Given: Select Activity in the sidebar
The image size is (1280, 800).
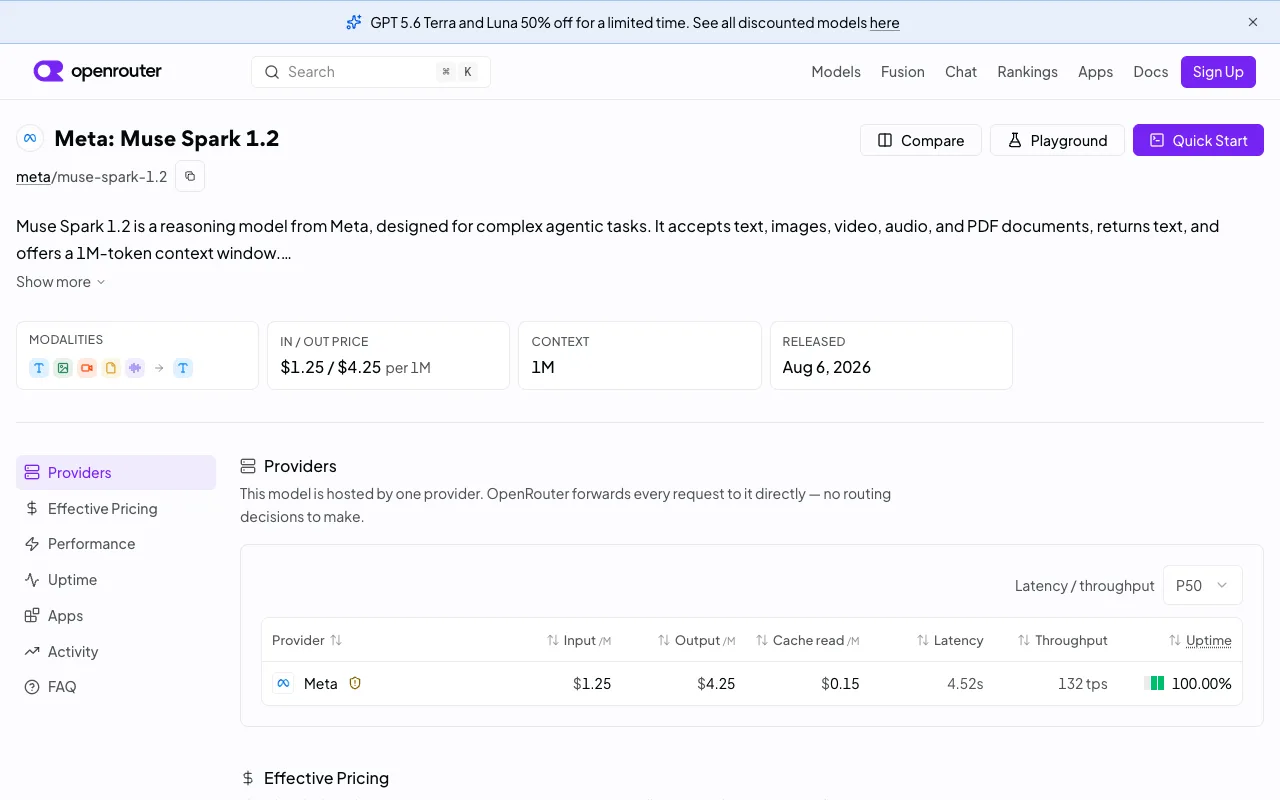Looking at the screenshot, I should pos(116,651).
